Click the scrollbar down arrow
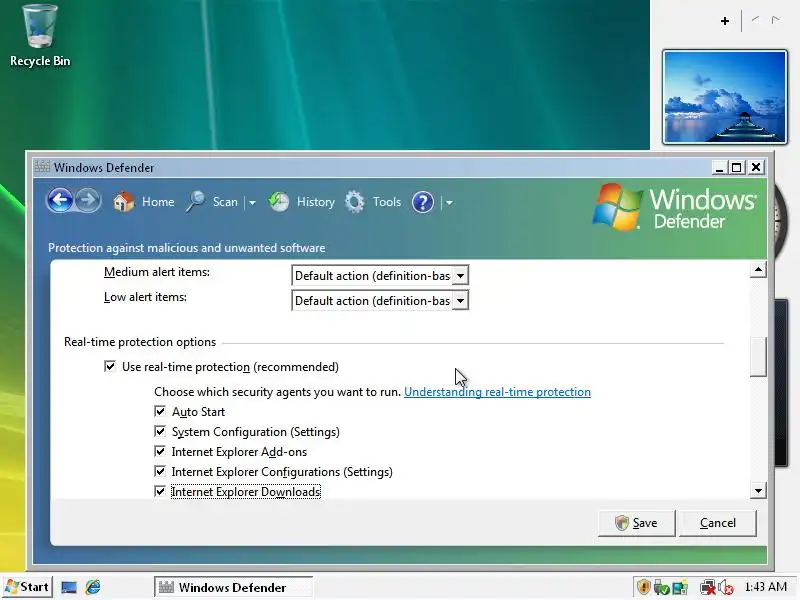The height and width of the screenshot is (600, 800). point(758,491)
